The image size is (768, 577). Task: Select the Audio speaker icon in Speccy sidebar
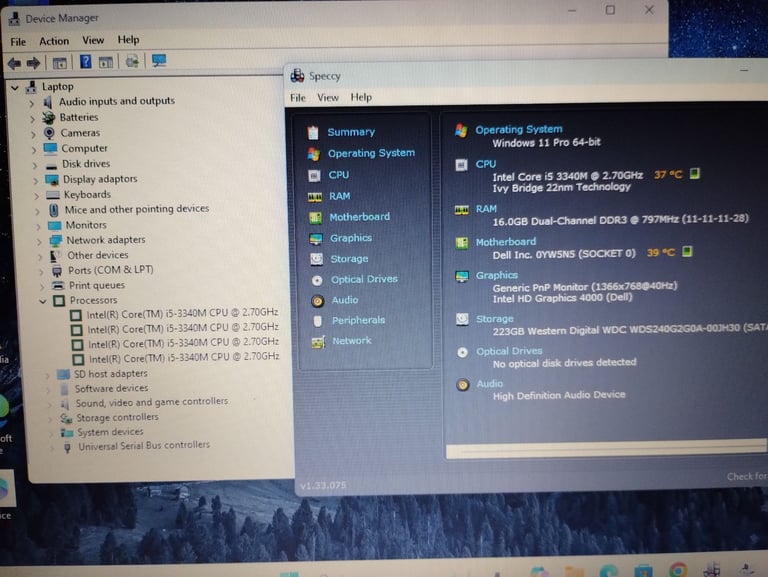pos(317,301)
